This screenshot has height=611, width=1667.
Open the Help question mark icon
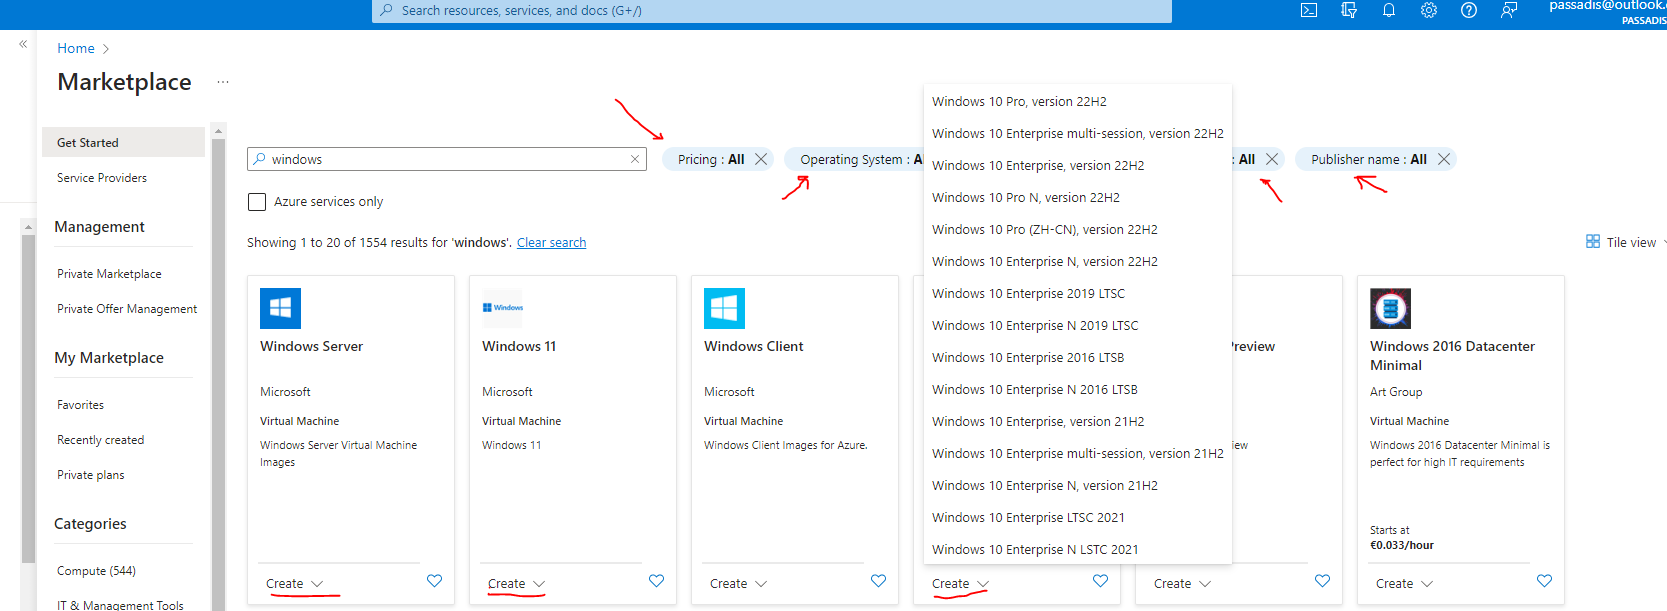point(1469,10)
